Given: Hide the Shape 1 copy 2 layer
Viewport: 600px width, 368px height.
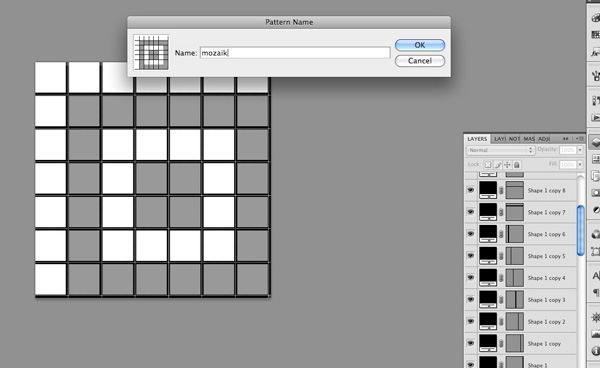Looking at the screenshot, I should point(471,321).
